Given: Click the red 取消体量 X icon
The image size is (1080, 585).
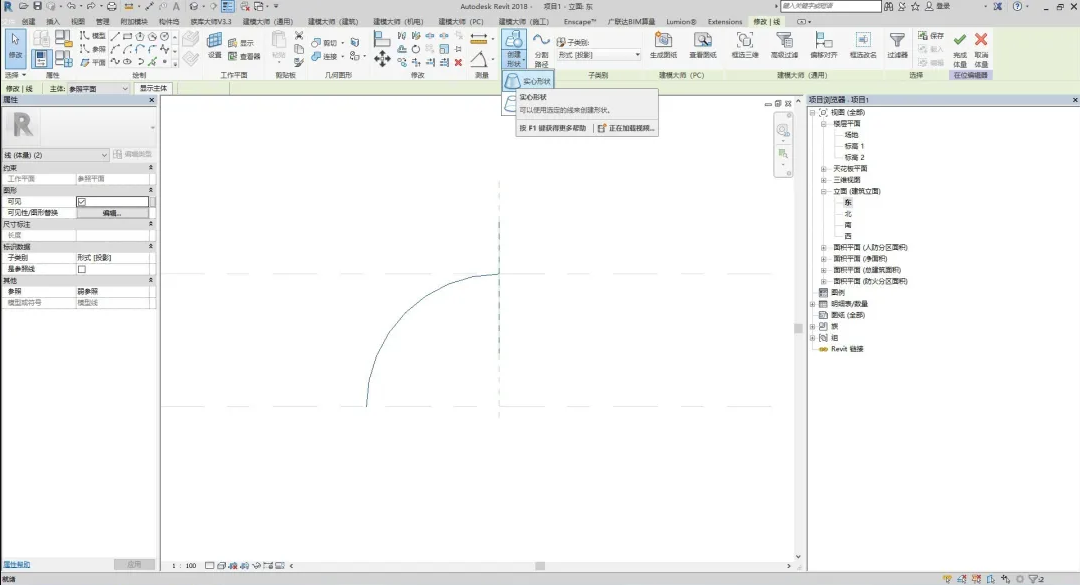Looking at the screenshot, I should pos(981,44).
